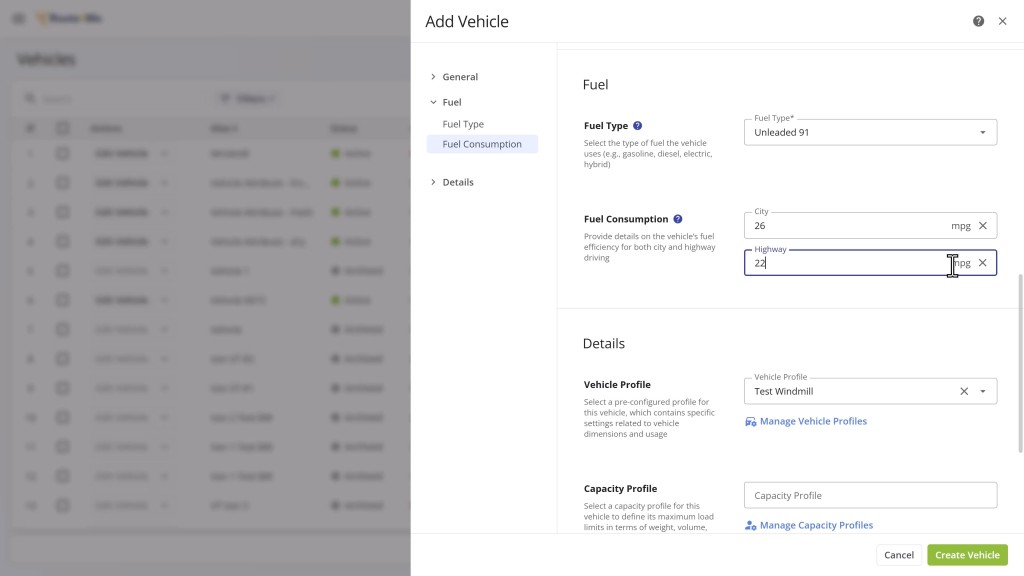Clear the City mpg field value
This screenshot has height=576, width=1024.
[x=982, y=226]
